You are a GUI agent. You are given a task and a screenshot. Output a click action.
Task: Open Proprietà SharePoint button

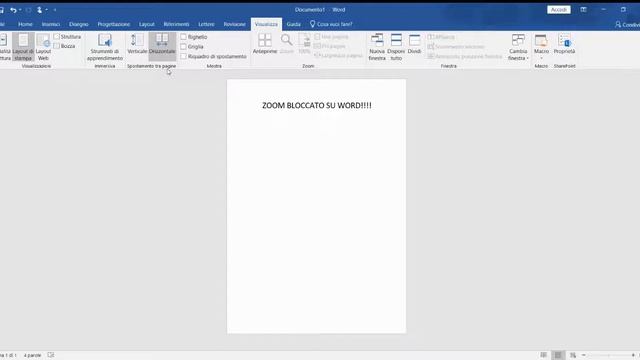click(564, 44)
